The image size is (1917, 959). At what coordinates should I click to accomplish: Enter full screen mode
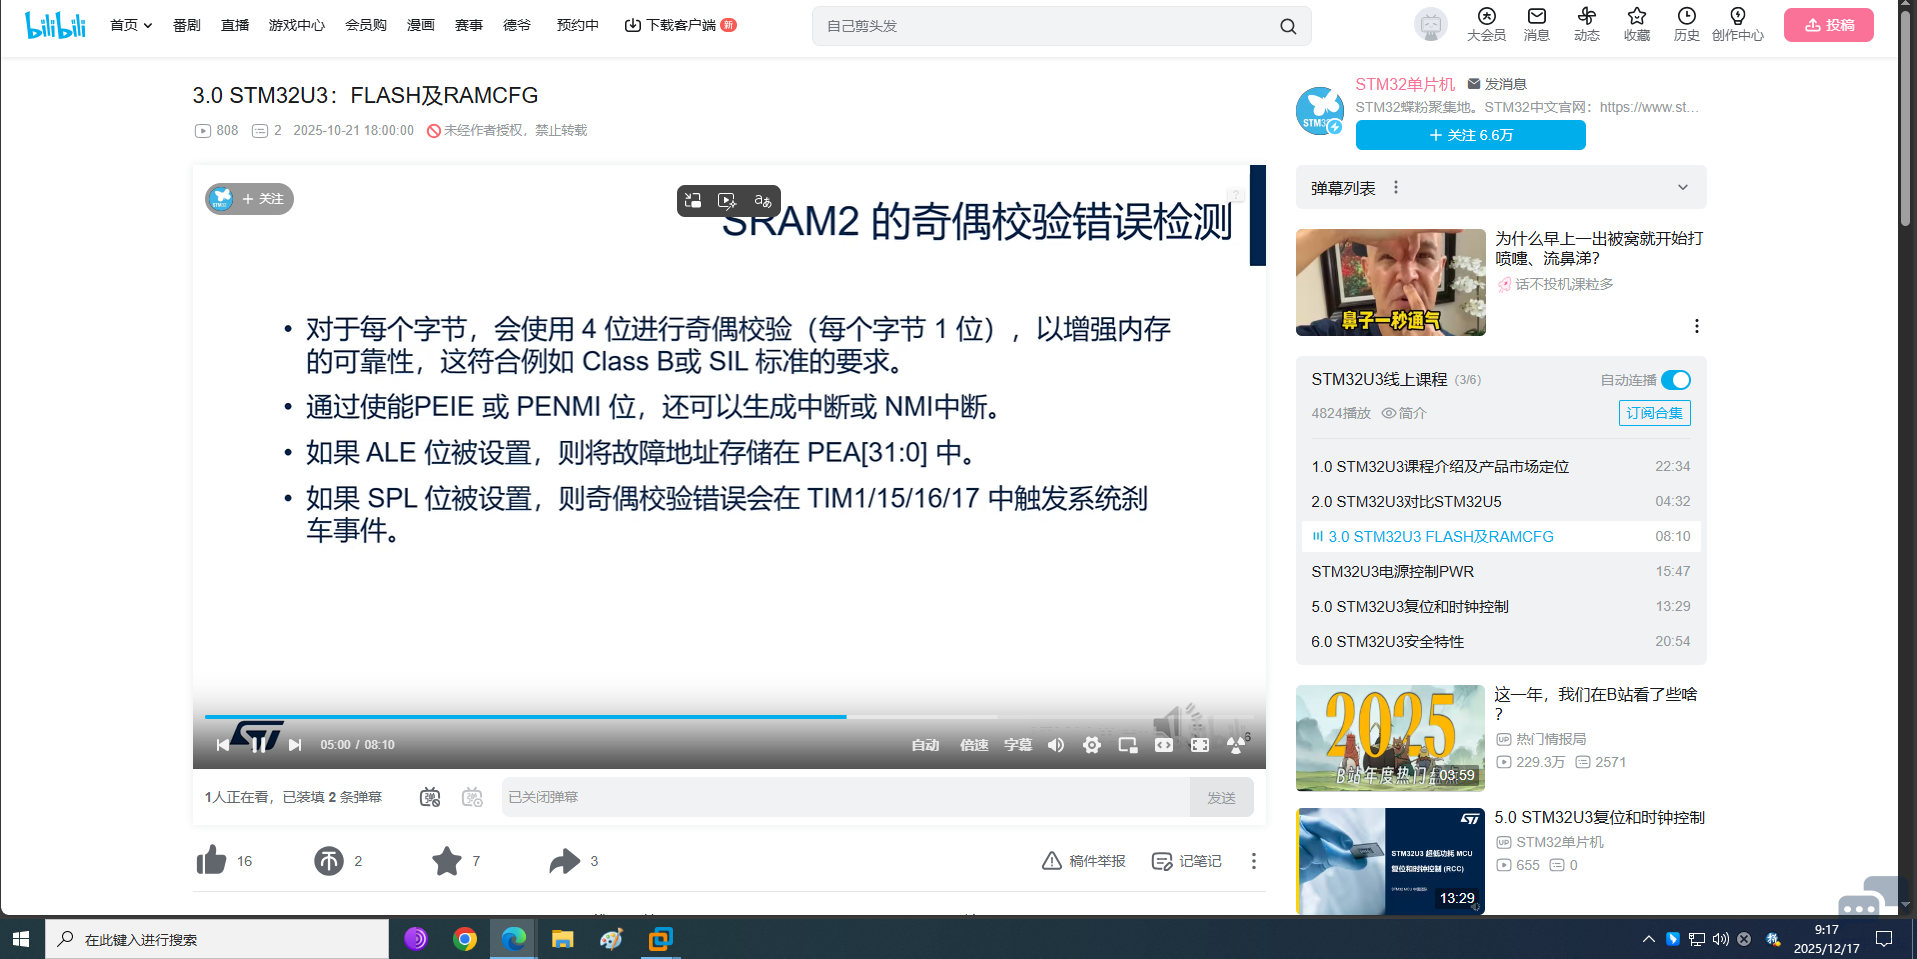pos(1200,745)
